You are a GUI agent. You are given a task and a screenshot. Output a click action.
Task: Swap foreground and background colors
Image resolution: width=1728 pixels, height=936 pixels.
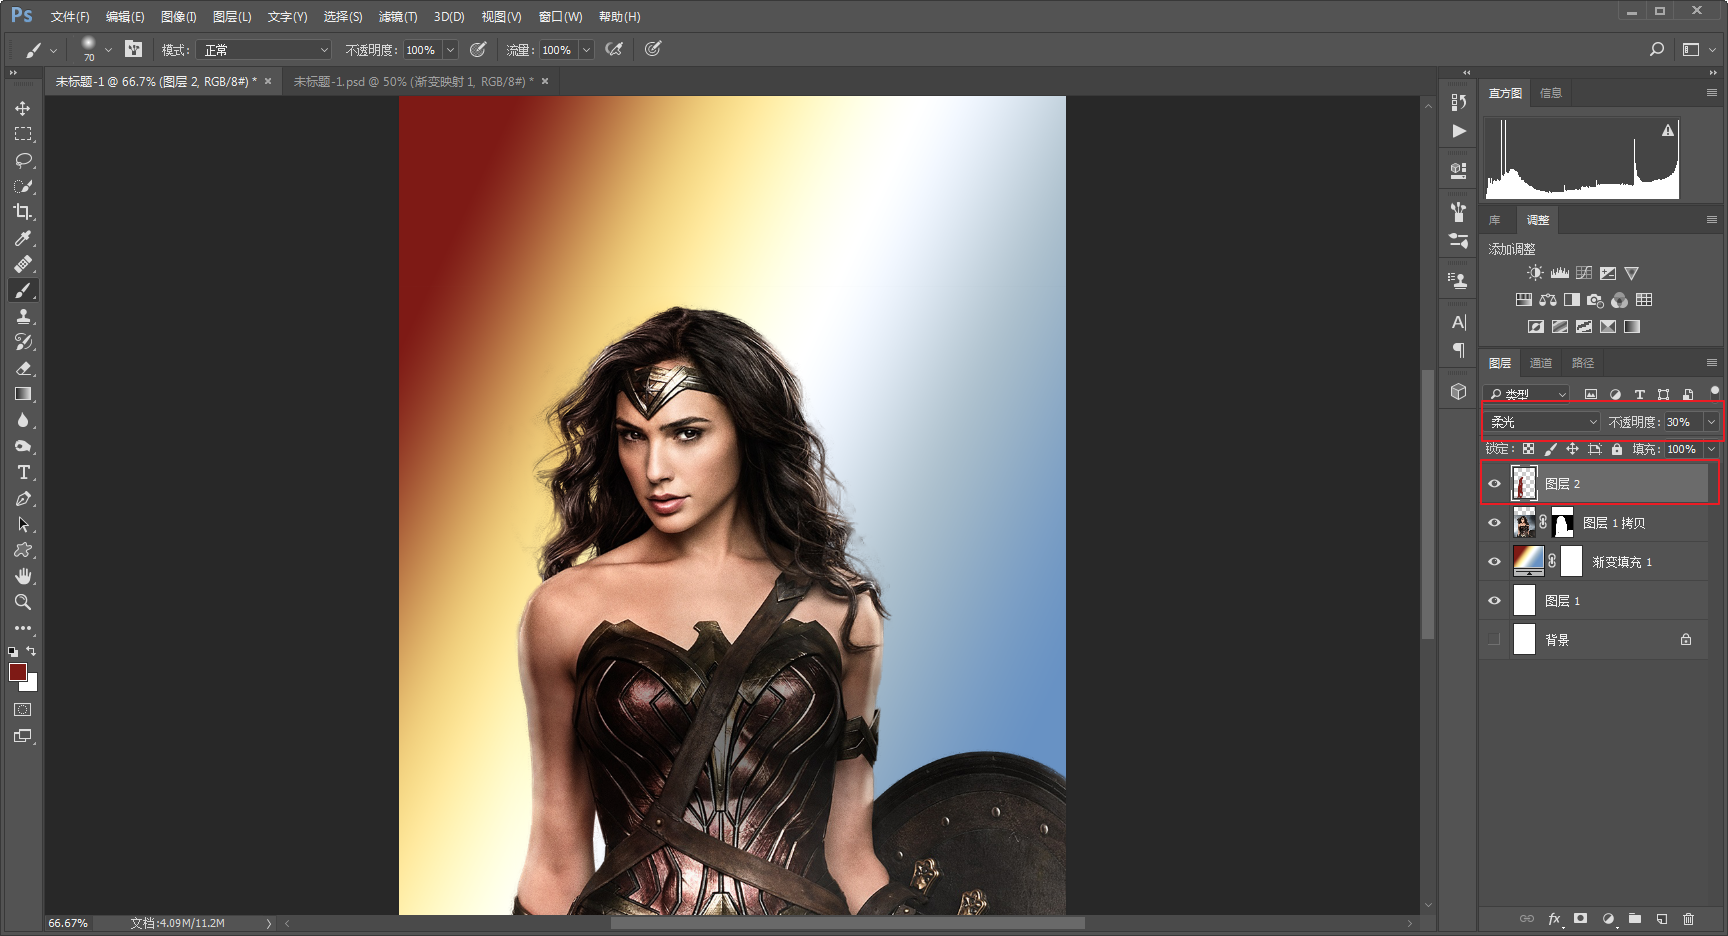point(31,651)
